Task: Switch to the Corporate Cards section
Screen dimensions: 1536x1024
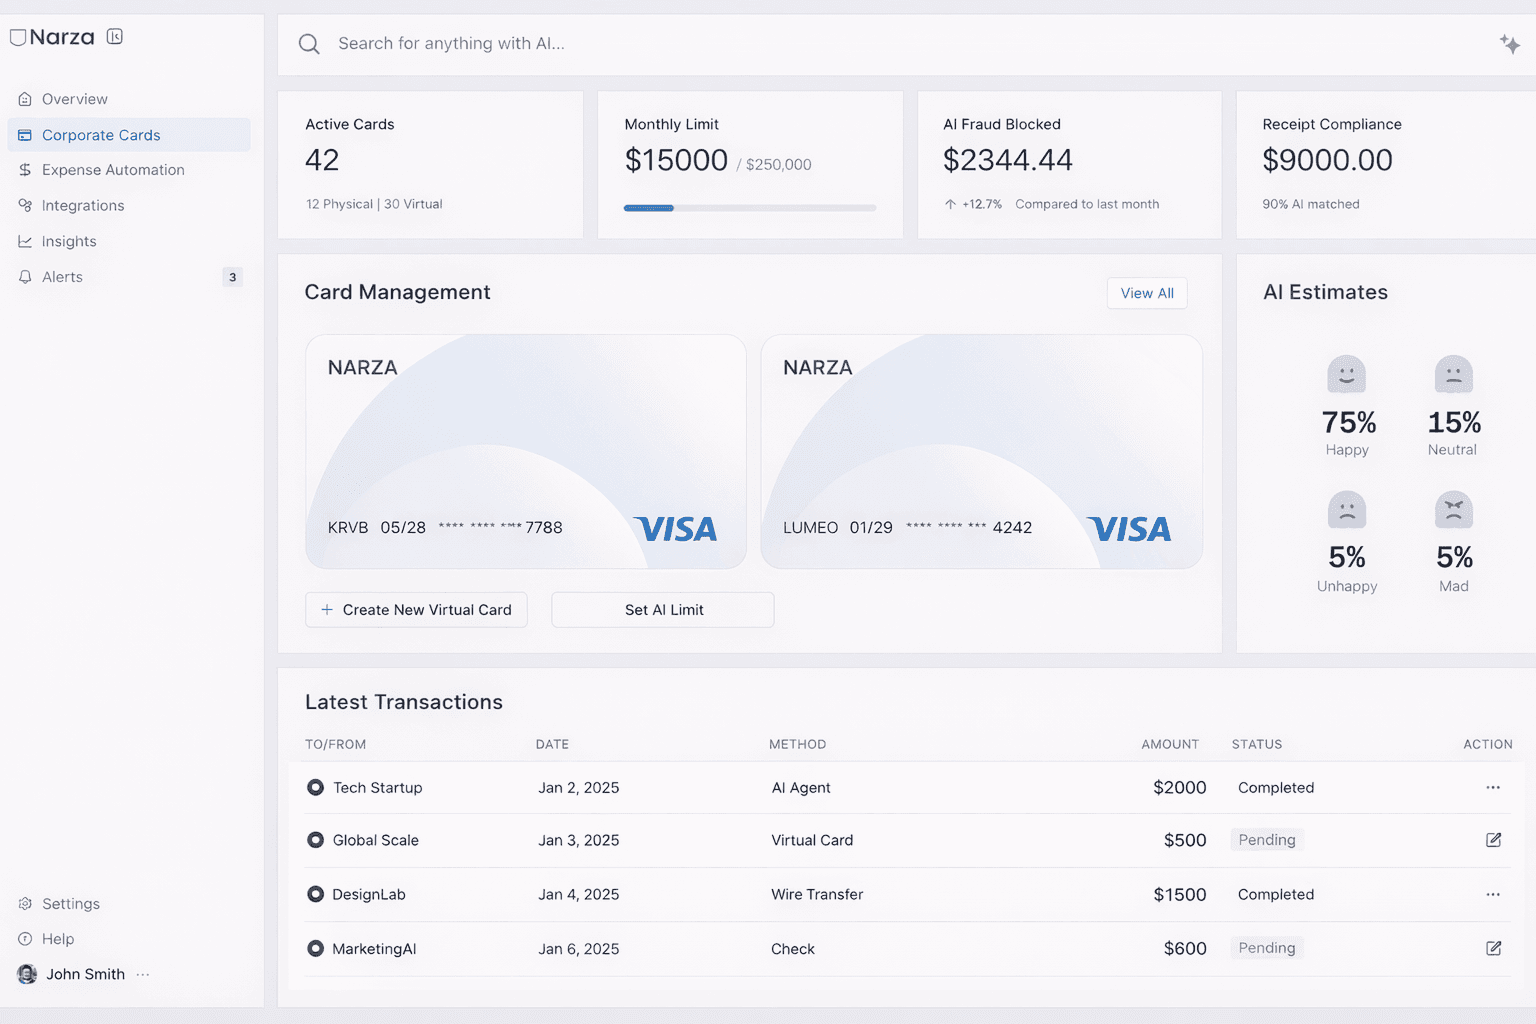Action: (x=100, y=135)
